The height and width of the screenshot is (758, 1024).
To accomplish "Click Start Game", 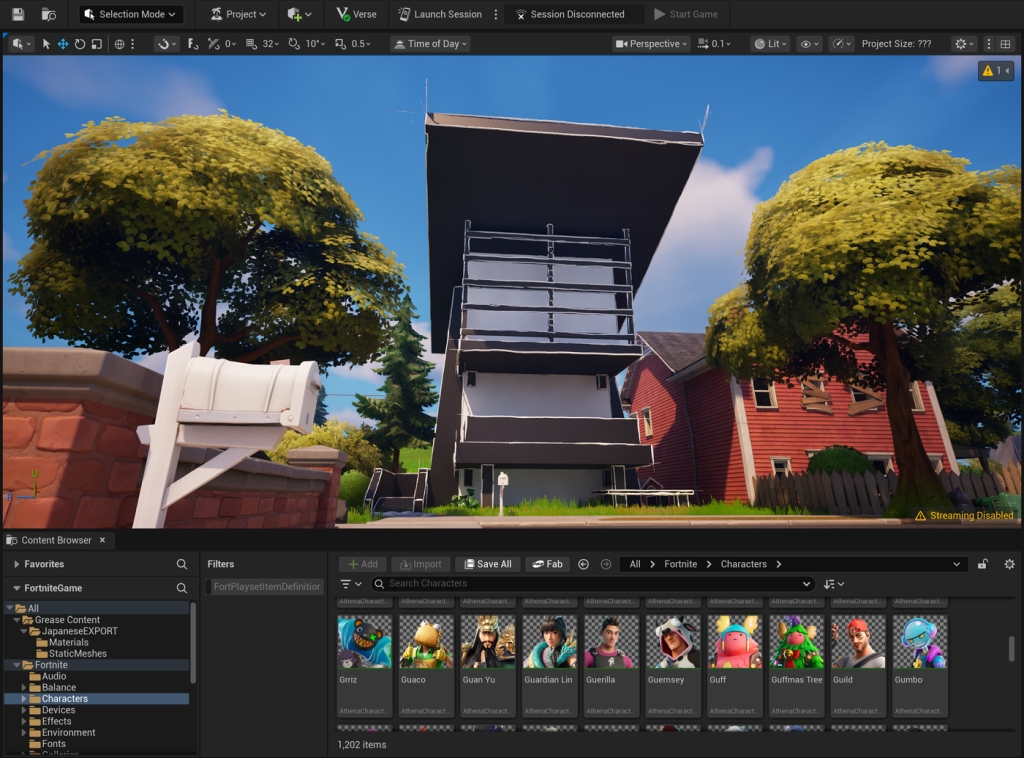I will coord(686,14).
